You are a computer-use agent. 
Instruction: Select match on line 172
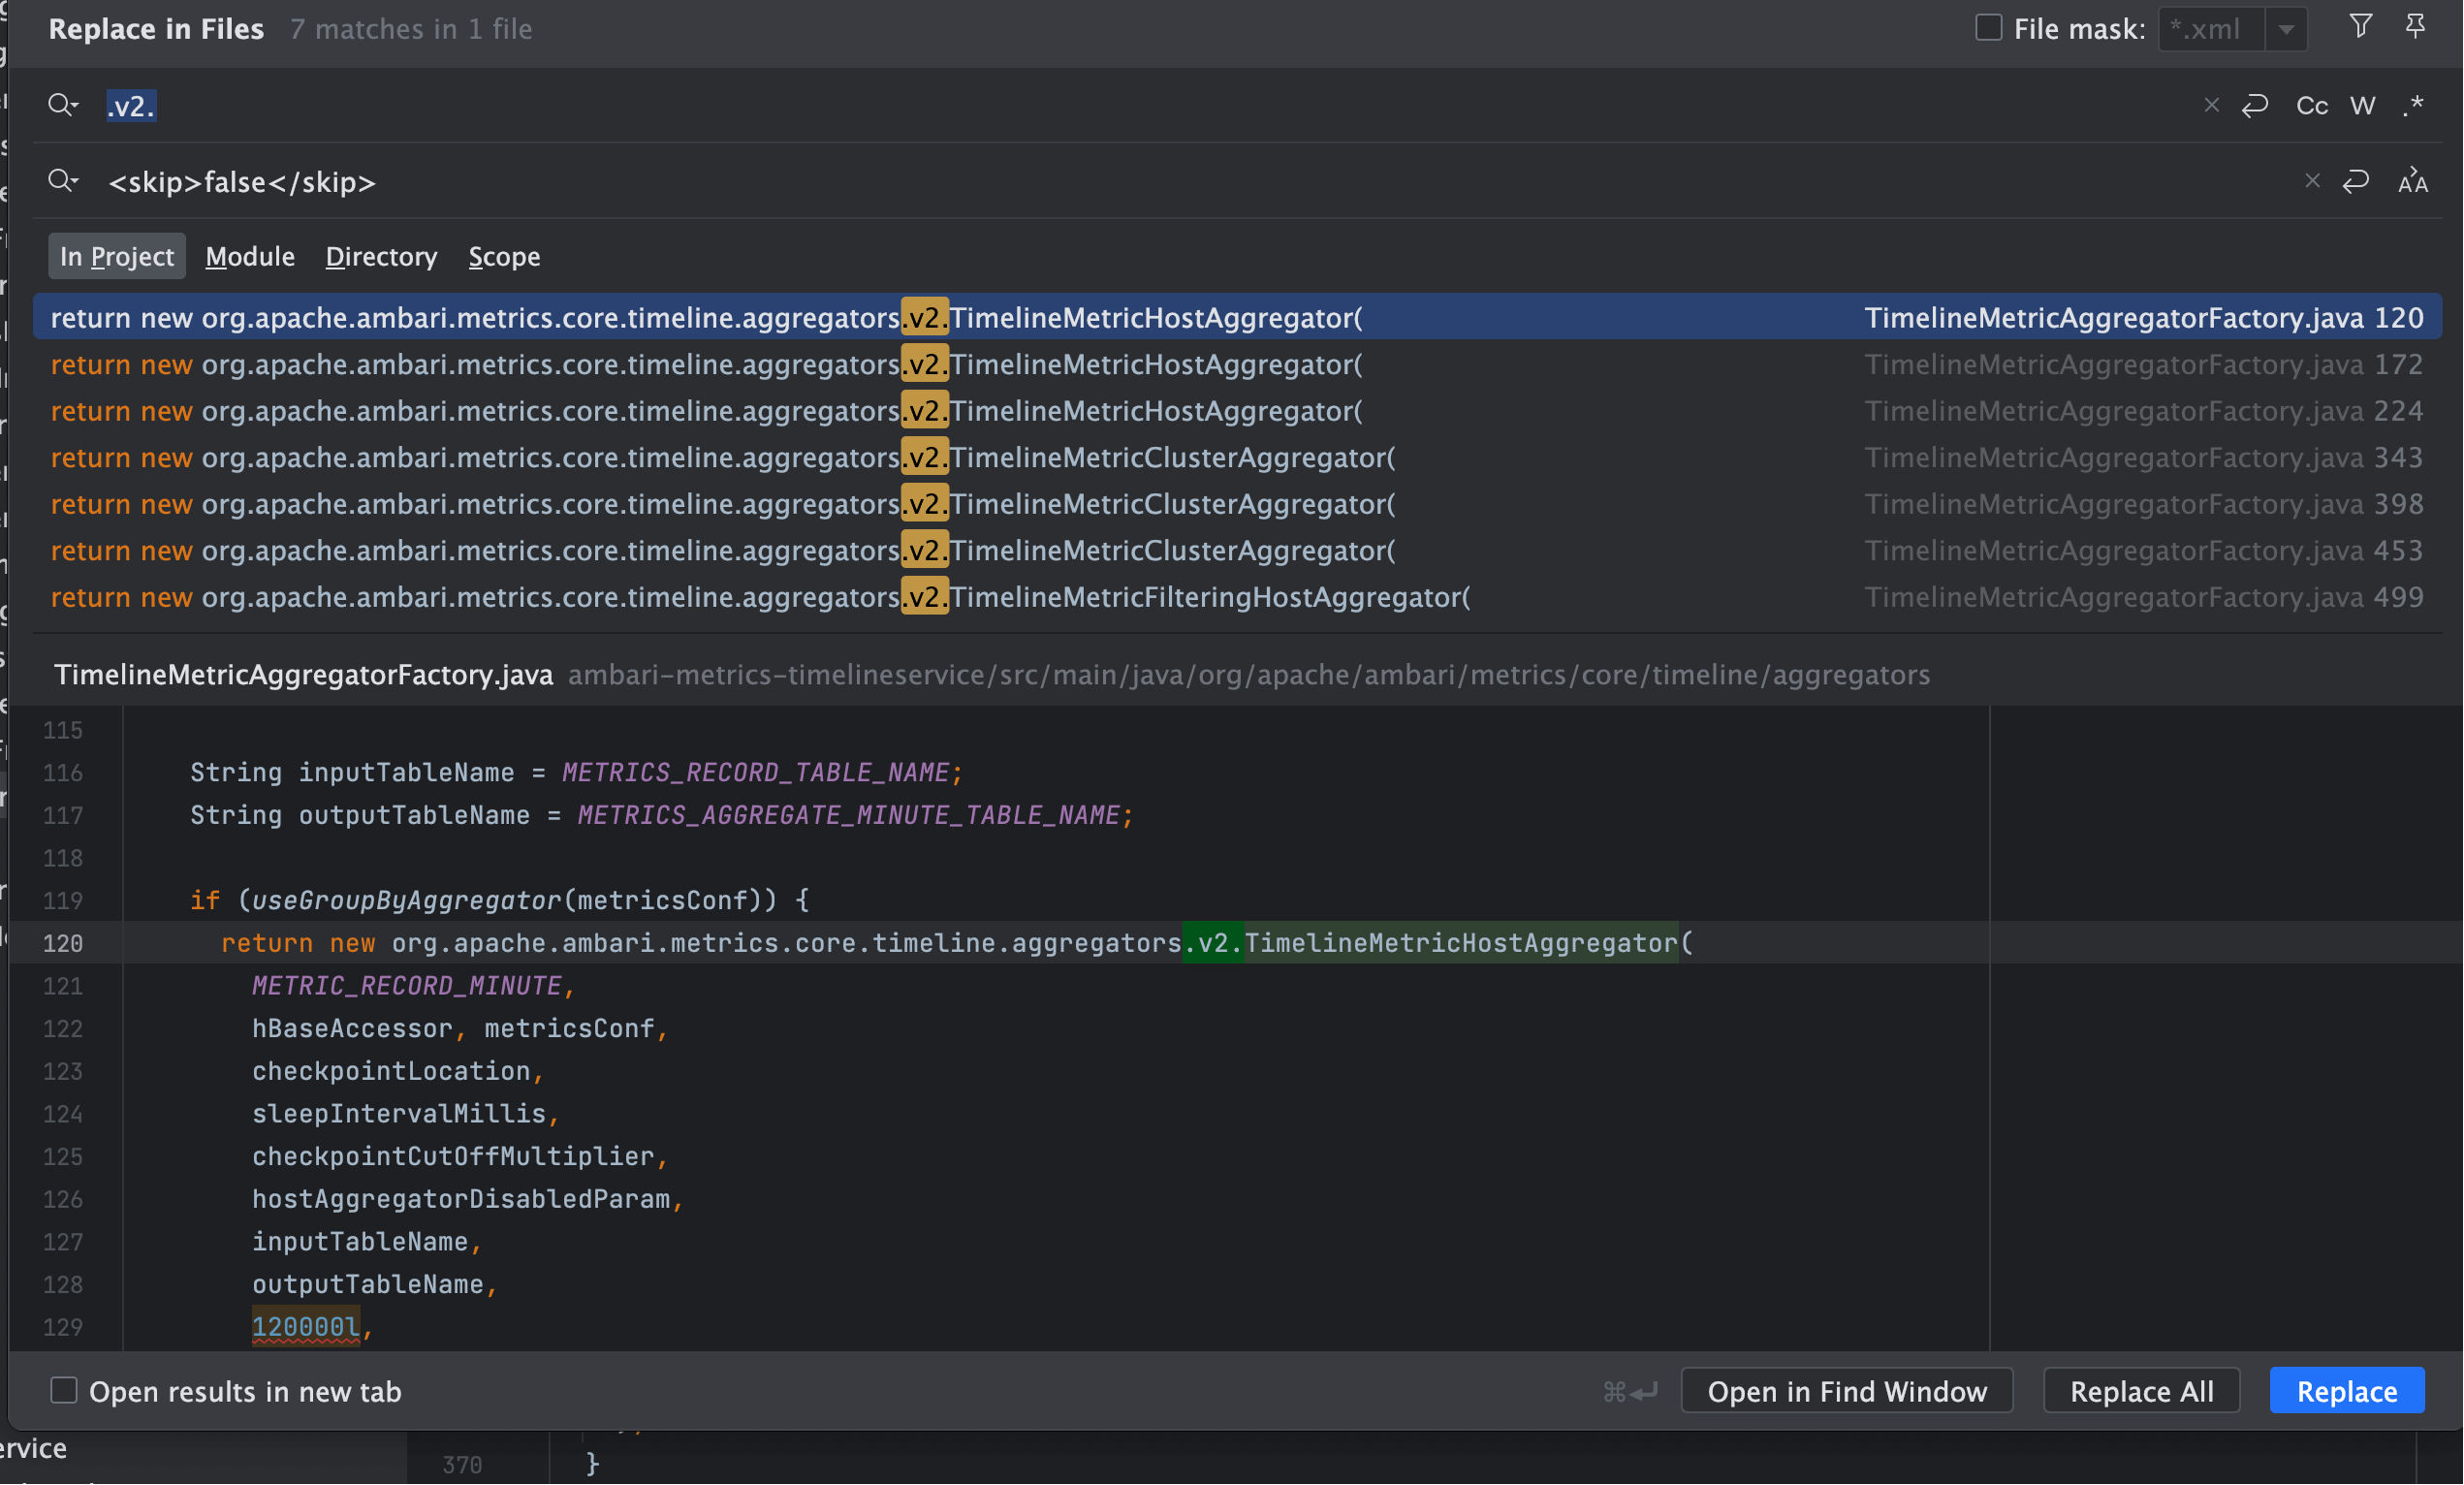click(x=1237, y=365)
